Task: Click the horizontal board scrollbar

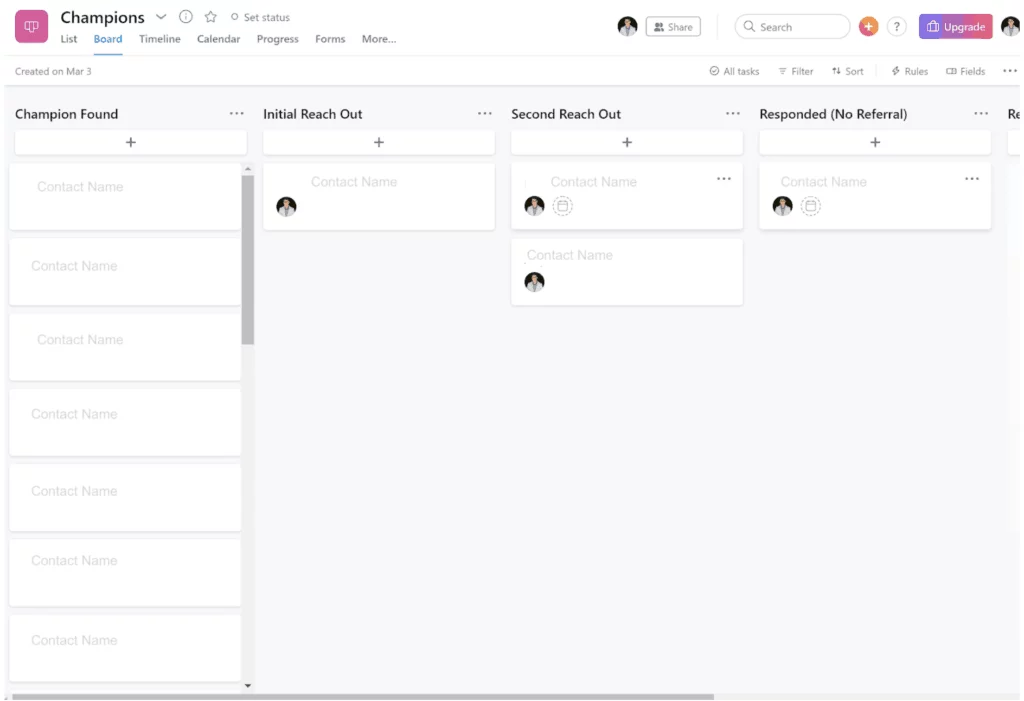Action: [362, 696]
